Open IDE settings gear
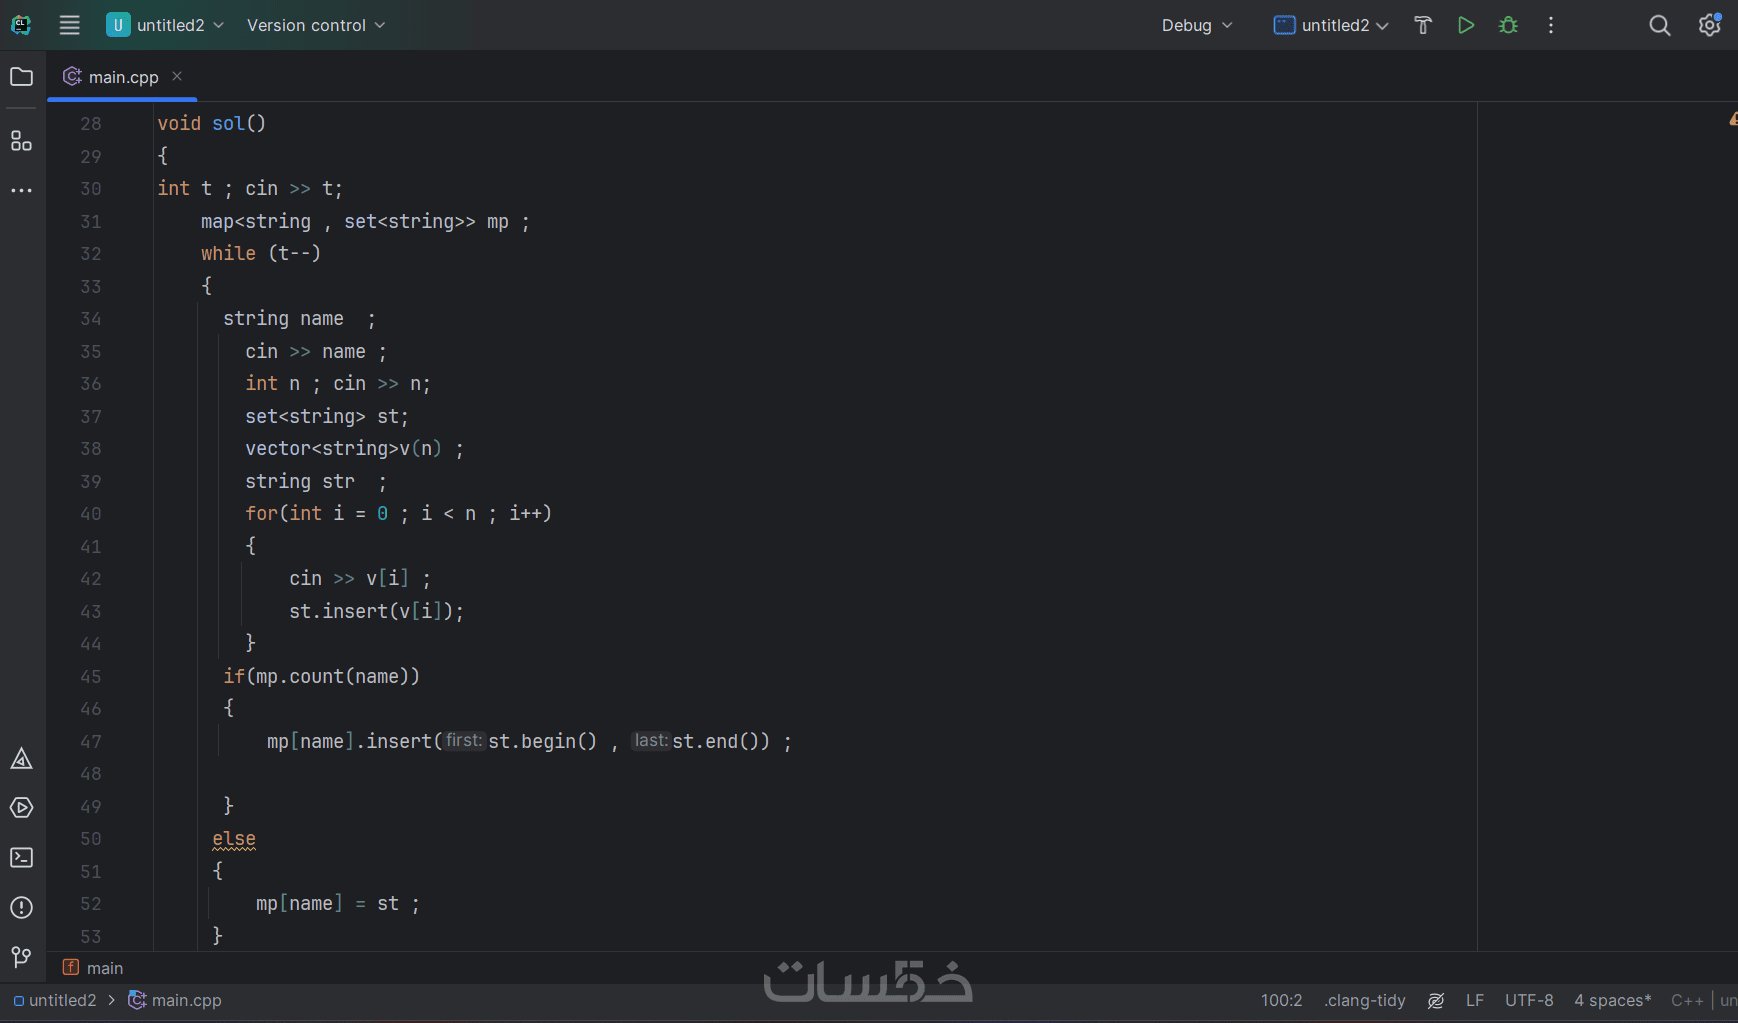1738x1023 pixels. 1709,25
